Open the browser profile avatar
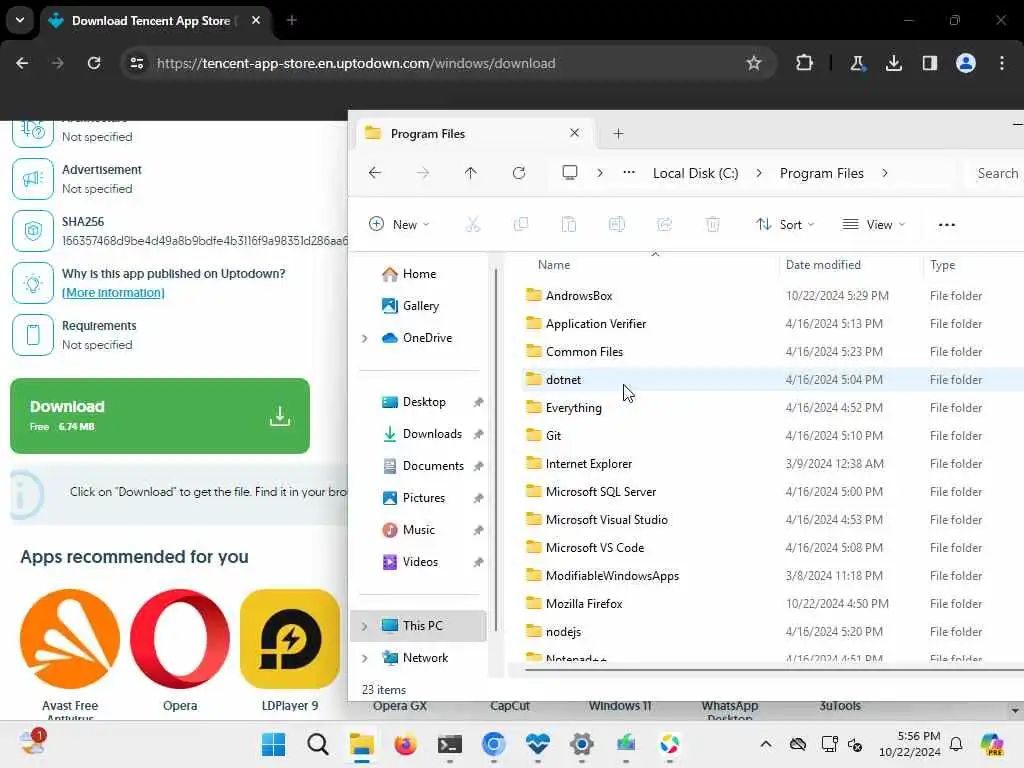Viewport: 1024px width, 768px height. (966, 63)
